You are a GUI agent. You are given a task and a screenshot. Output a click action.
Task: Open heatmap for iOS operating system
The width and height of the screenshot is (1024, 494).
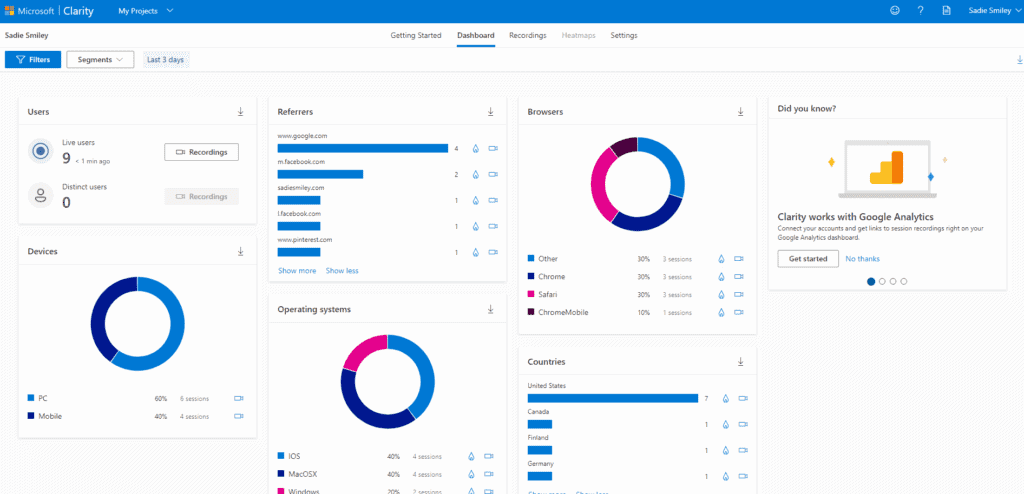pos(471,456)
